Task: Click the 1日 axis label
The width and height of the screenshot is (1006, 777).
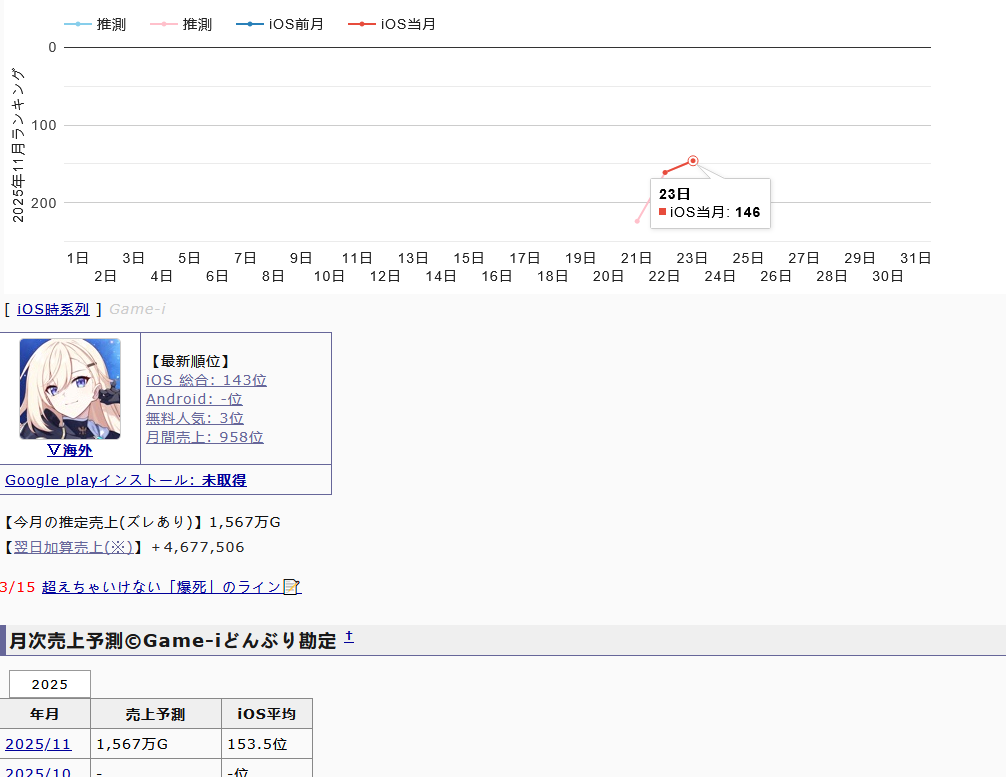Action: pos(78,258)
